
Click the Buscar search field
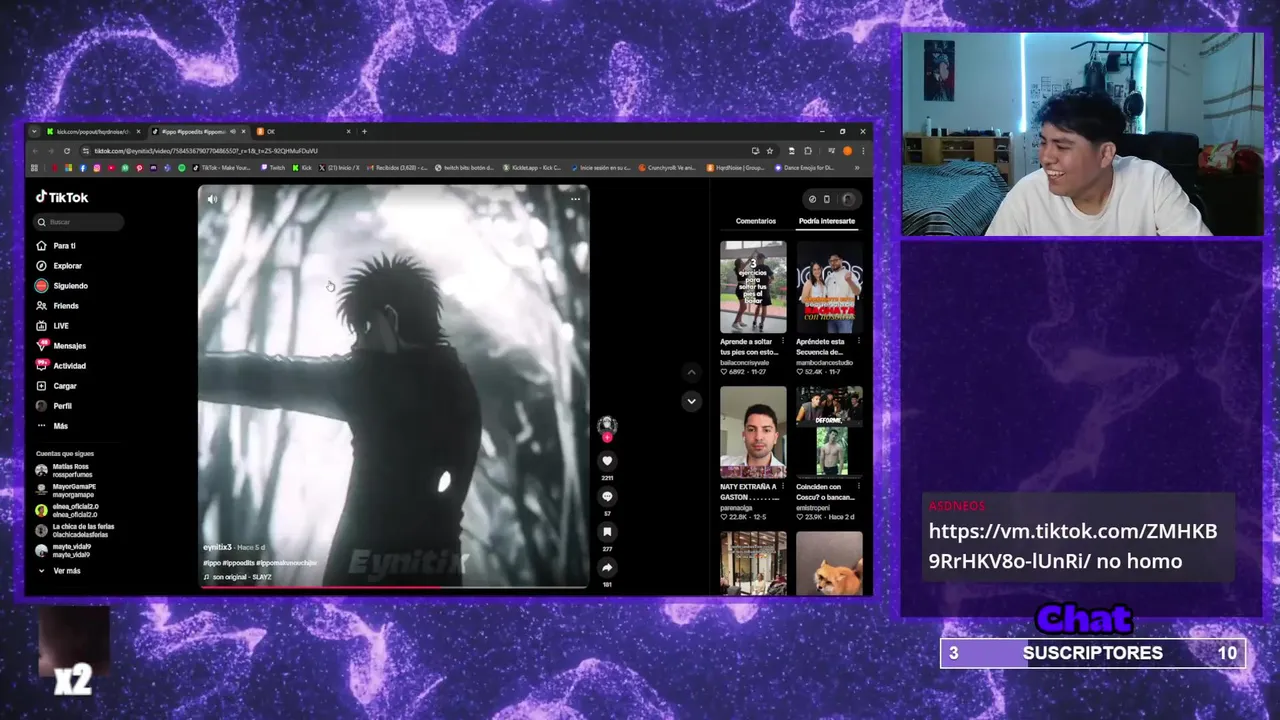(x=79, y=222)
